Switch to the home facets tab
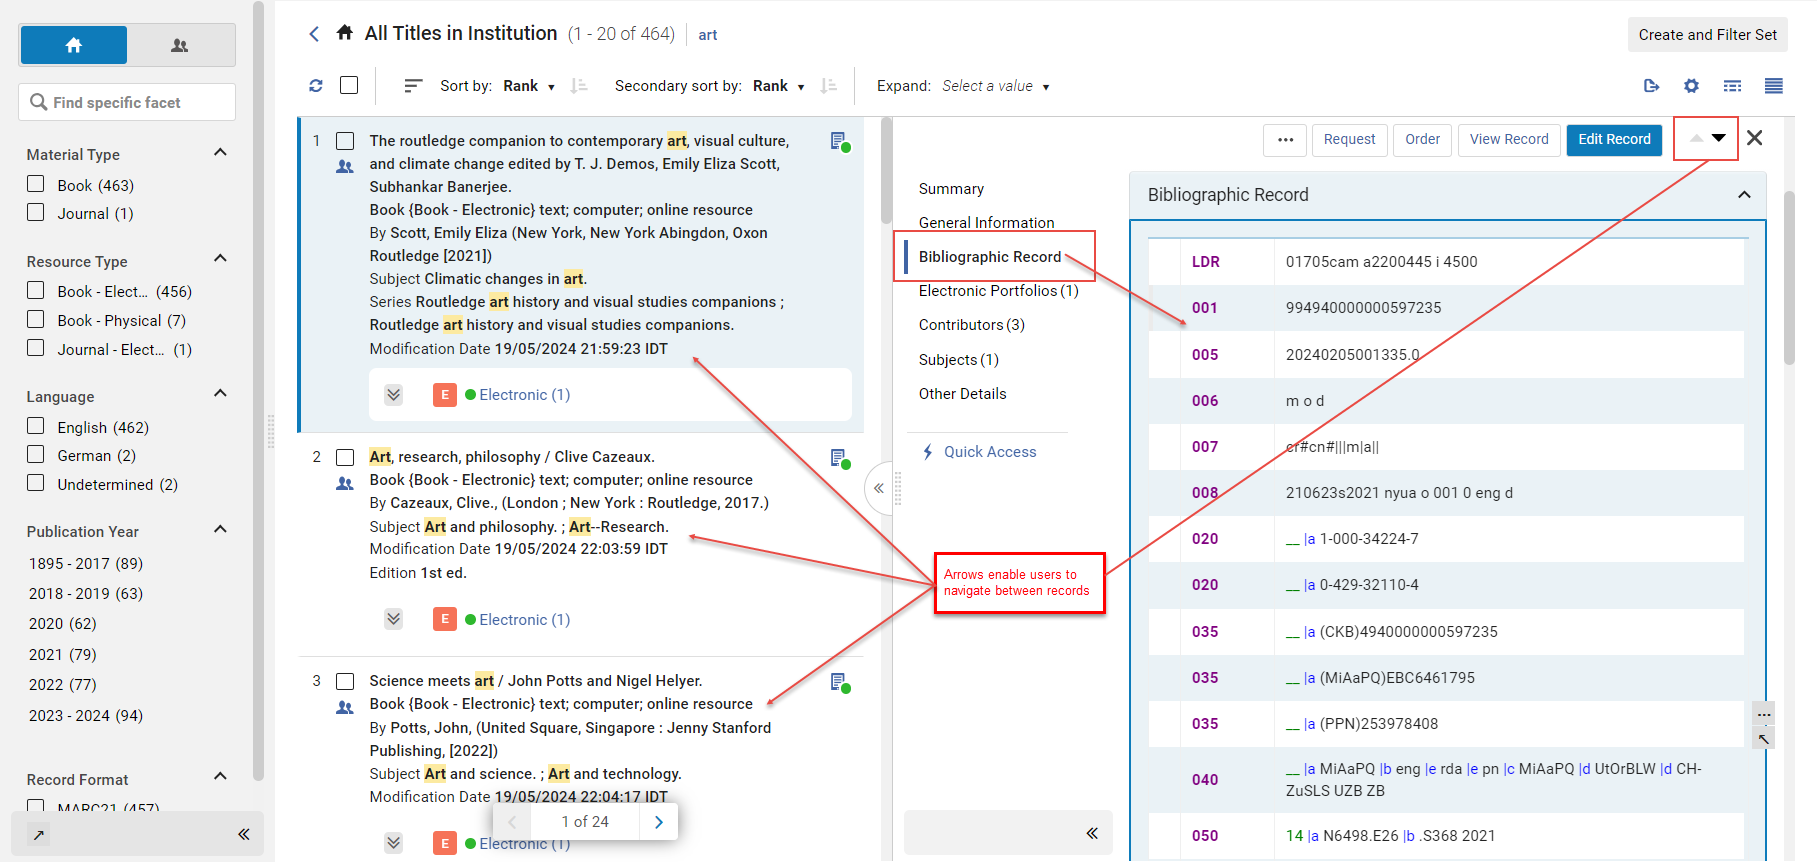Image resolution: width=1817 pixels, height=862 pixels. [74, 45]
